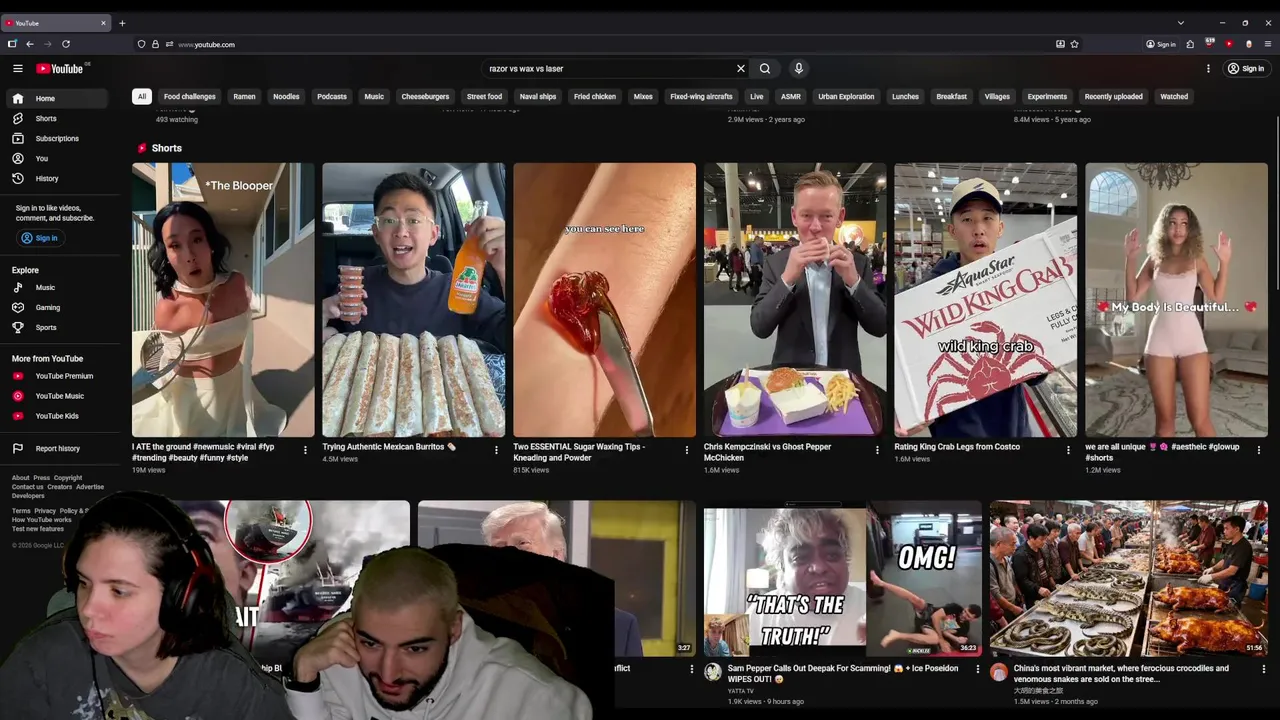Reload the page in the browser

[x=66, y=44]
